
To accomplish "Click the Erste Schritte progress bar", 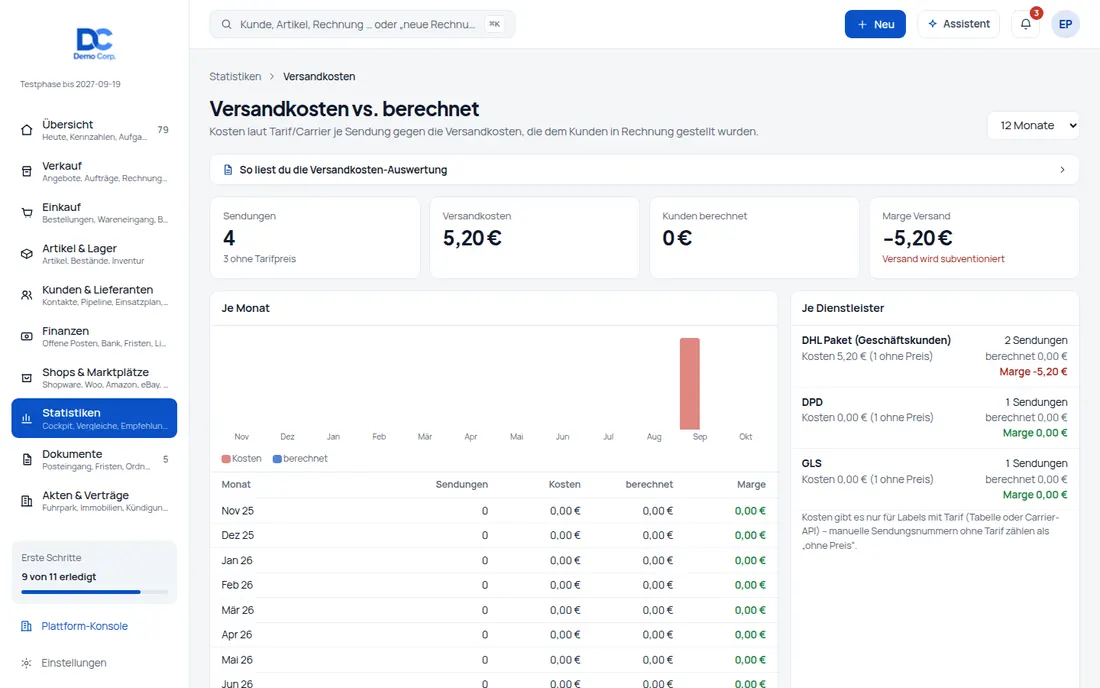I will click(94, 592).
